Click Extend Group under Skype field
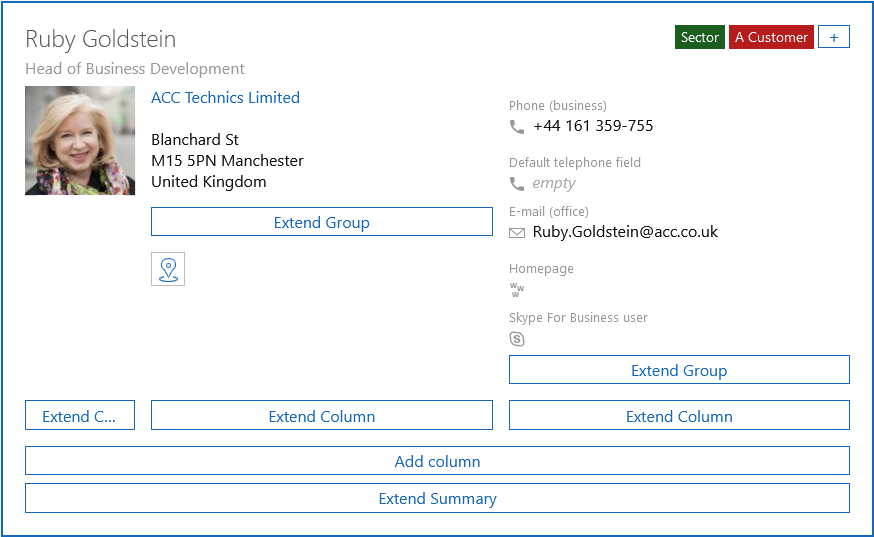The width and height of the screenshot is (874, 537). coord(679,370)
